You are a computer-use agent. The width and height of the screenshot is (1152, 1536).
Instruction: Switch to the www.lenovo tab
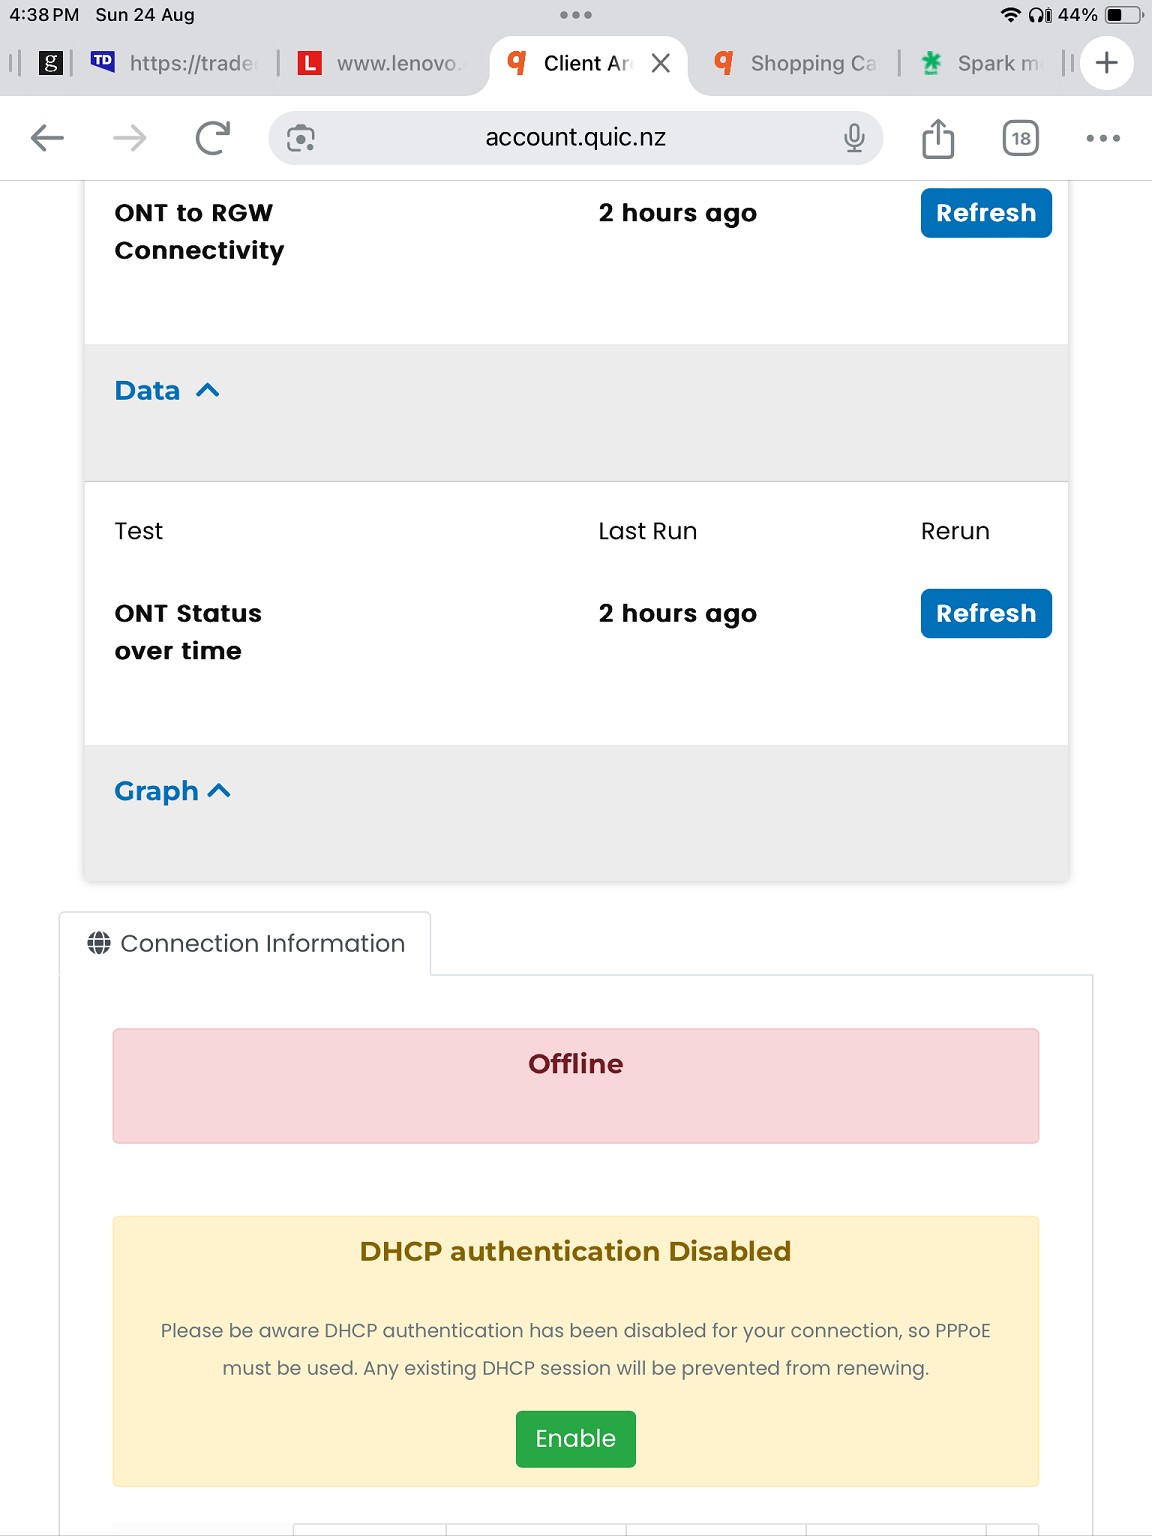385,63
